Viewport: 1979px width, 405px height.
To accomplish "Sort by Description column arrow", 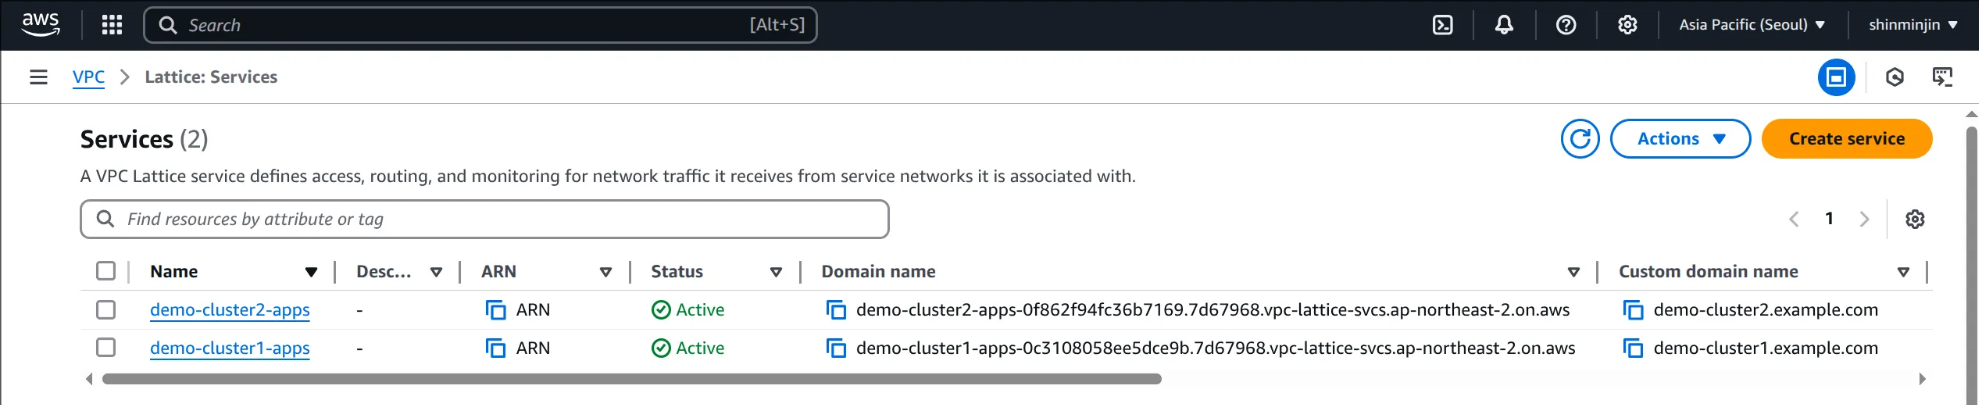I will (x=436, y=272).
